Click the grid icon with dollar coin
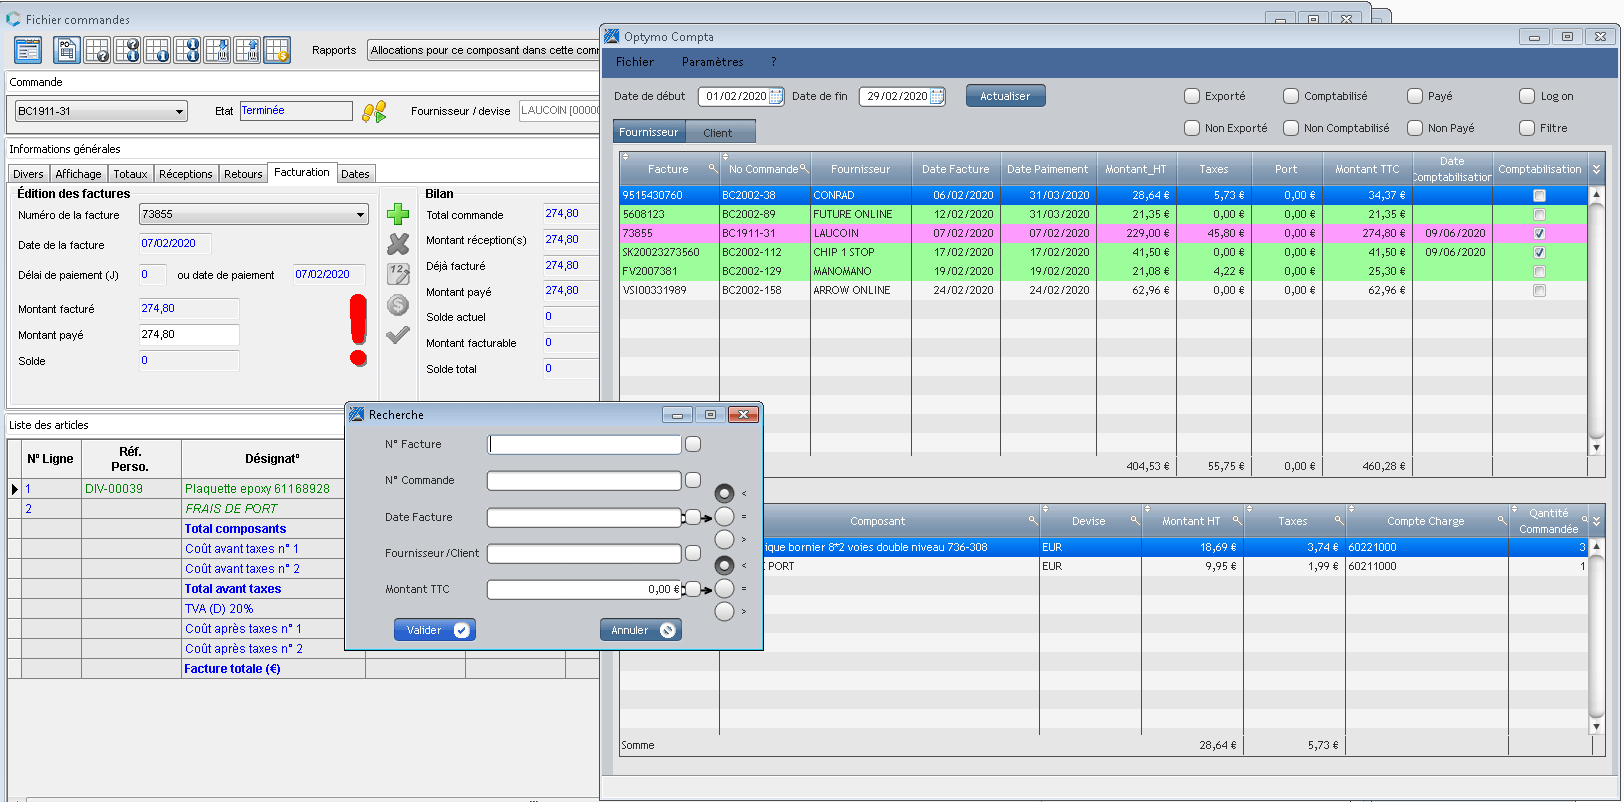The height and width of the screenshot is (802, 1624). tap(277, 50)
